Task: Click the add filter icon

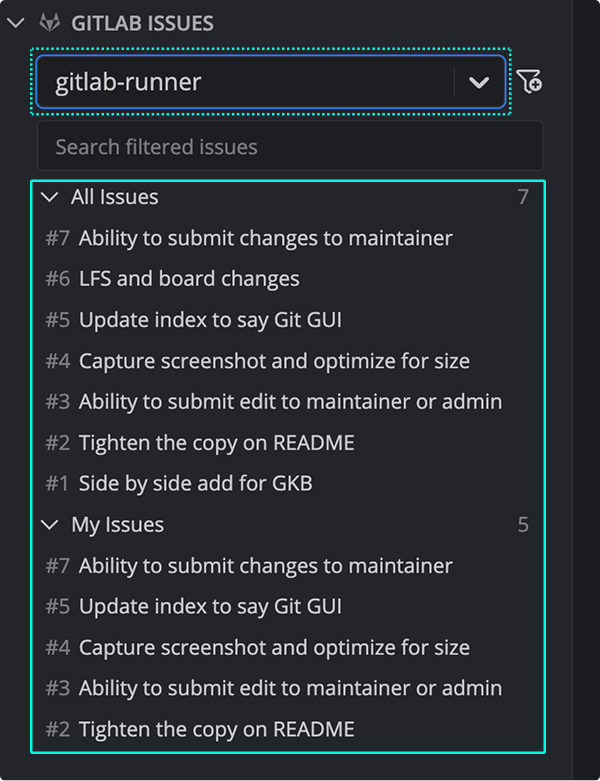Action: [530, 82]
